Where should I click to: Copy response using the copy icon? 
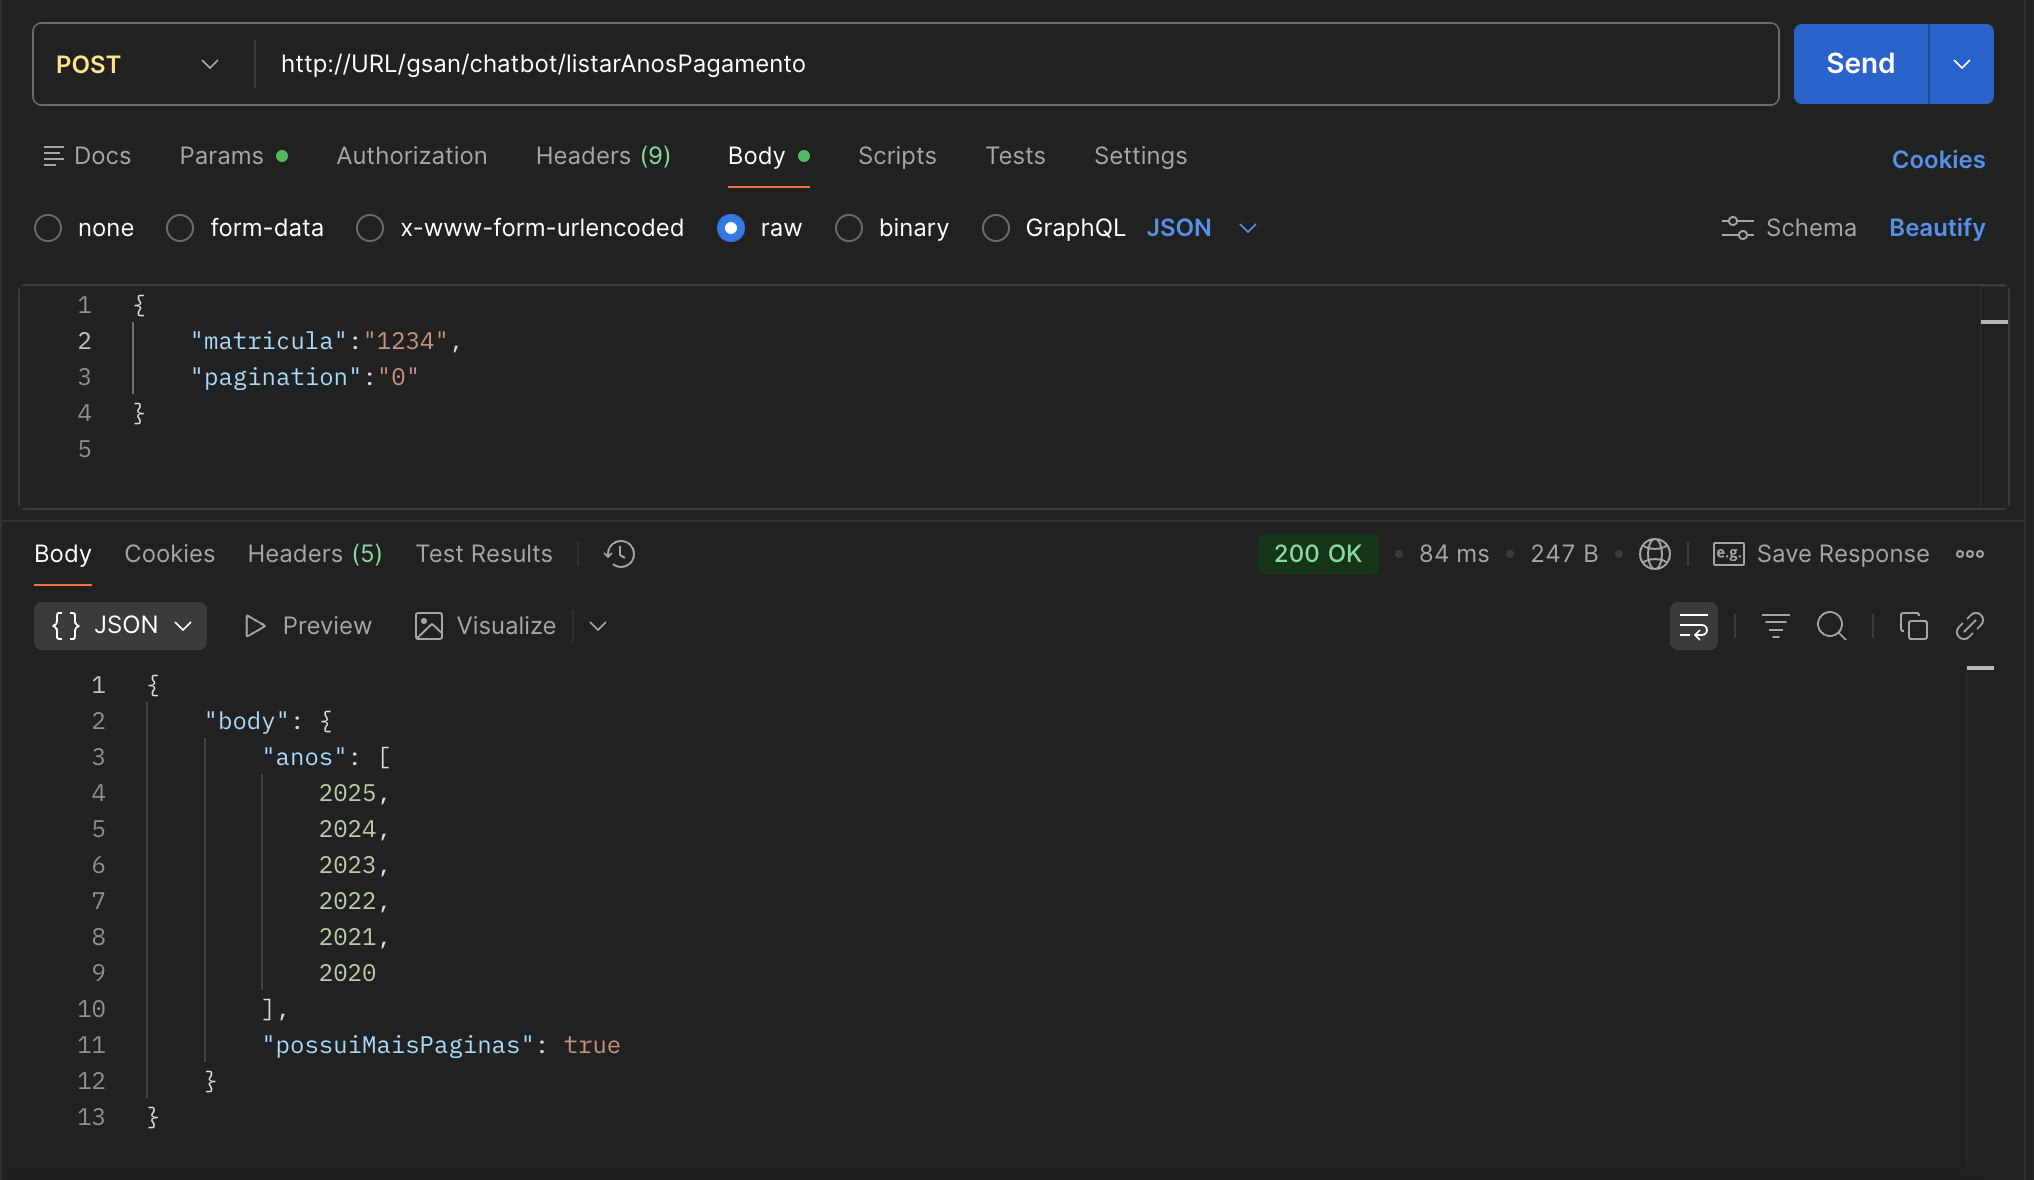point(1913,626)
